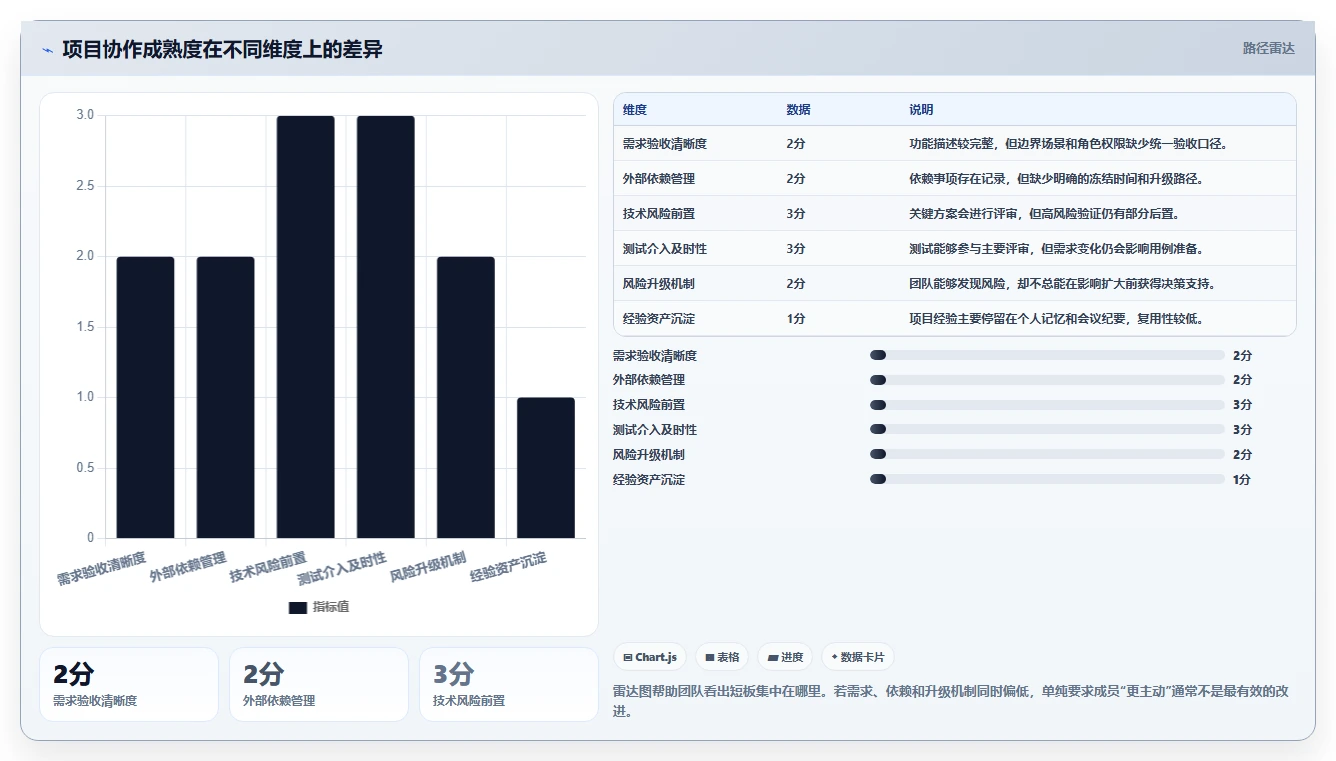Click the 维度 table column header
The height and width of the screenshot is (761, 1336).
pyautogui.click(x=635, y=110)
